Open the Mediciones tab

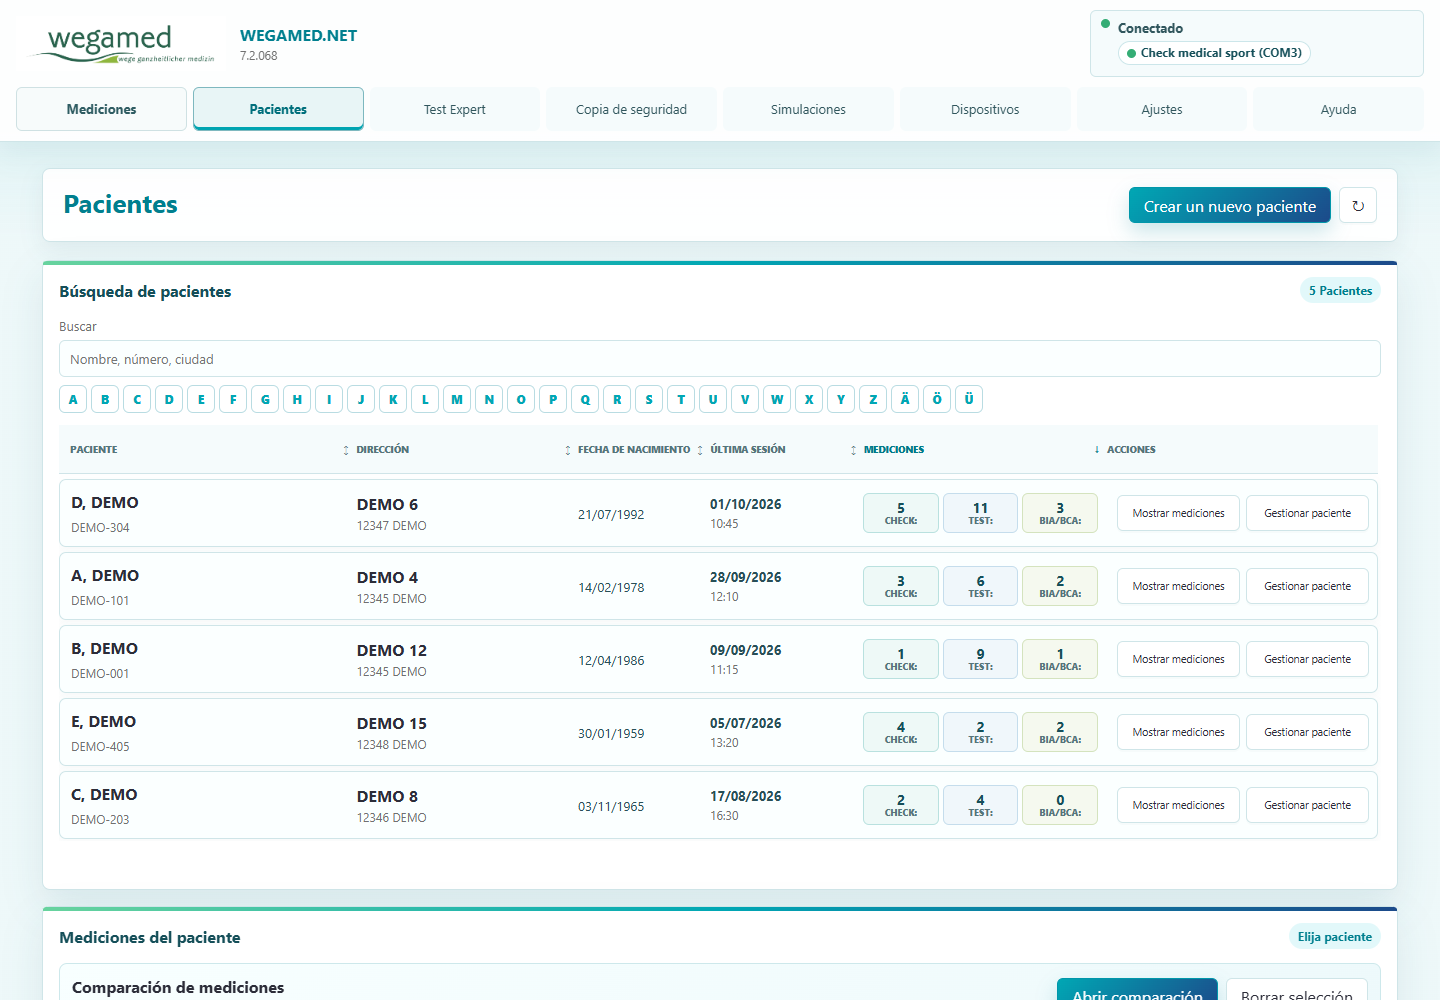click(x=102, y=109)
